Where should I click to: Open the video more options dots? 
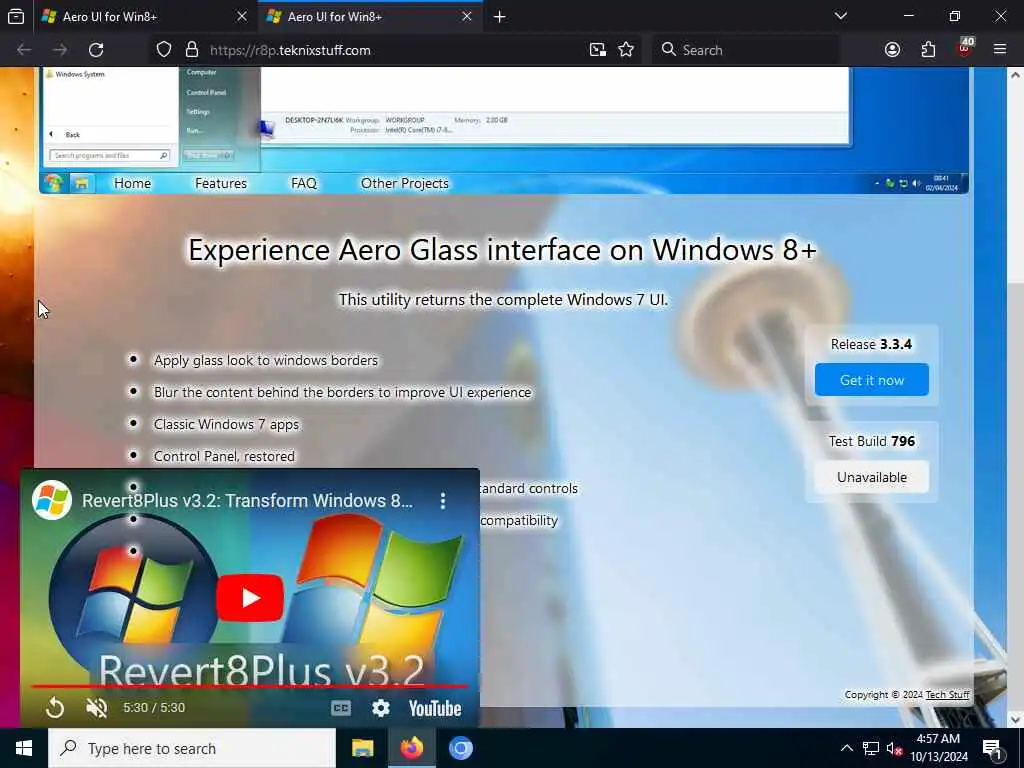coord(443,501)
